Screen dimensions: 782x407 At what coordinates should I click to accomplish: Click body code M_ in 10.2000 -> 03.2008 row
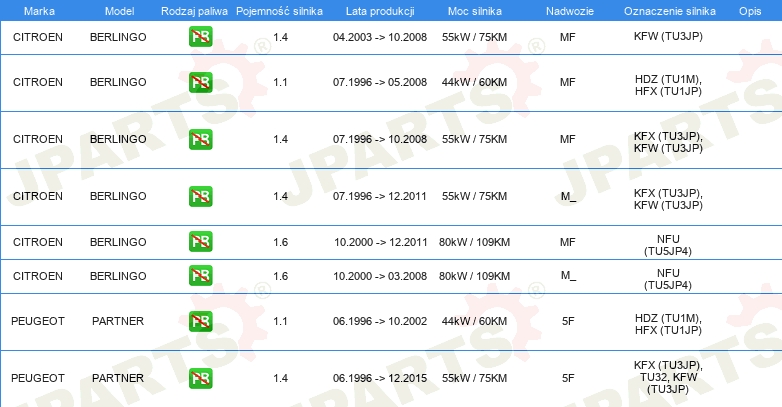coord(568,276)
